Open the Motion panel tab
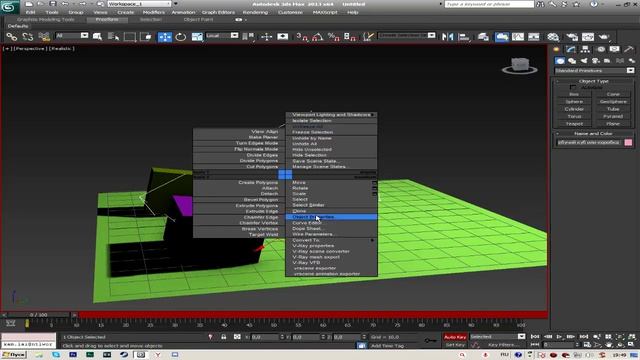 tap(600, 49)
